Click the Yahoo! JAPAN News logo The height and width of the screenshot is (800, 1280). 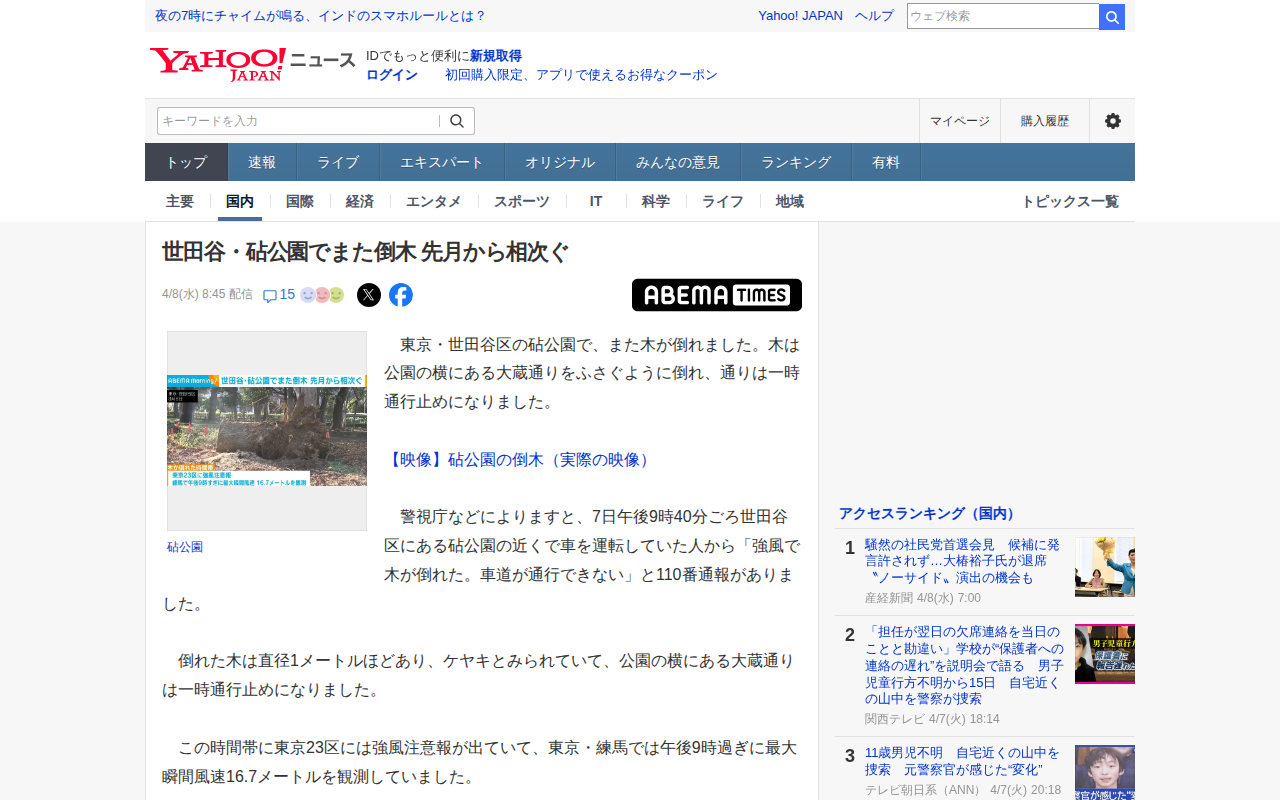click(252, 64)
